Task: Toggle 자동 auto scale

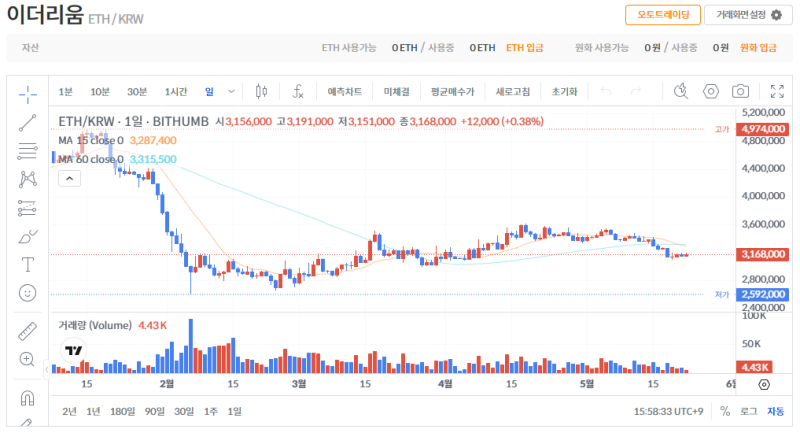Action: pos(776,411)
